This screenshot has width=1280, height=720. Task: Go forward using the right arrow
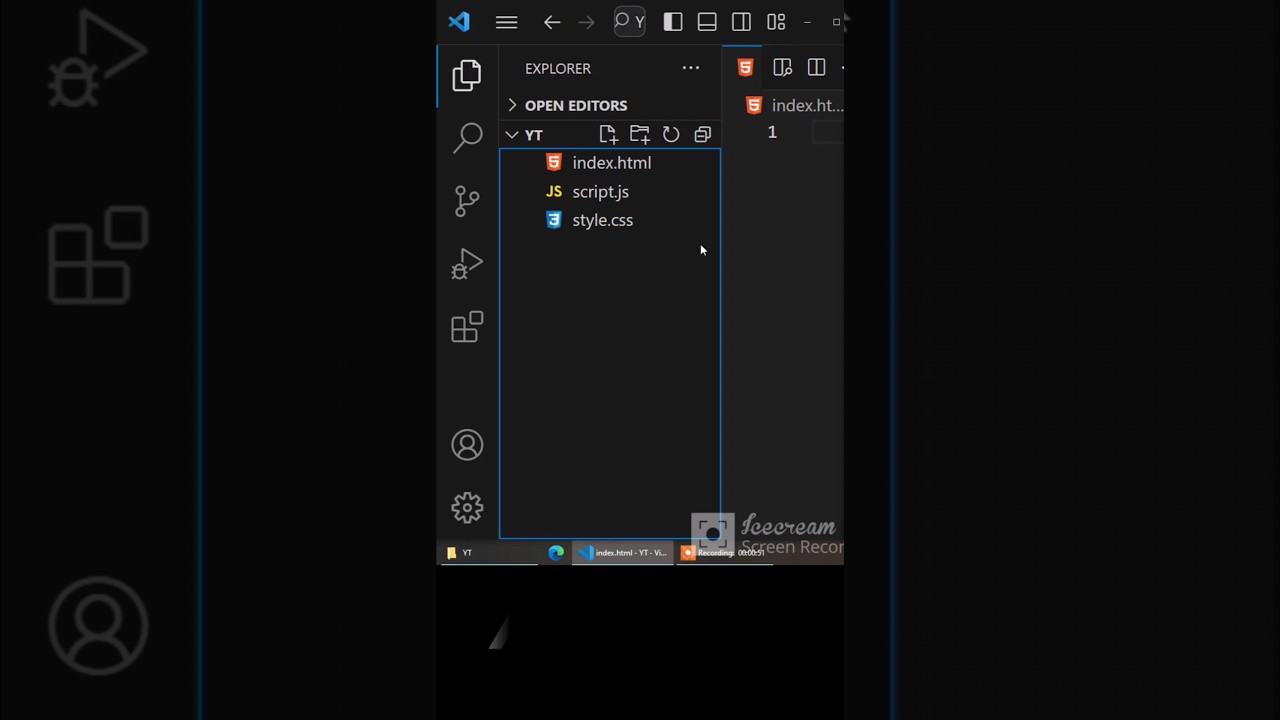[587, 22]
